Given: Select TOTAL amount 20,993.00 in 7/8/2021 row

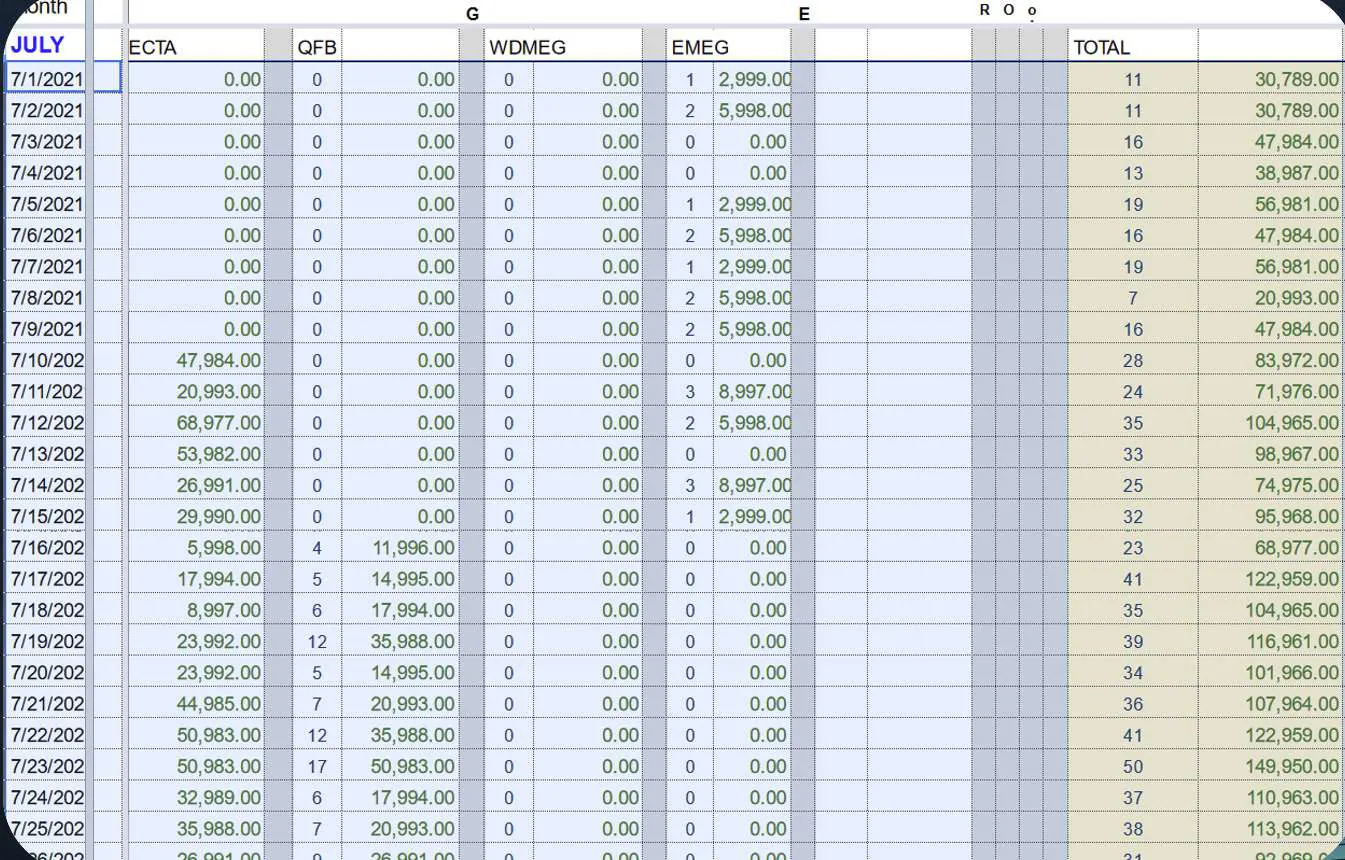Looking at the screenshot, I should coord(1271,298).
